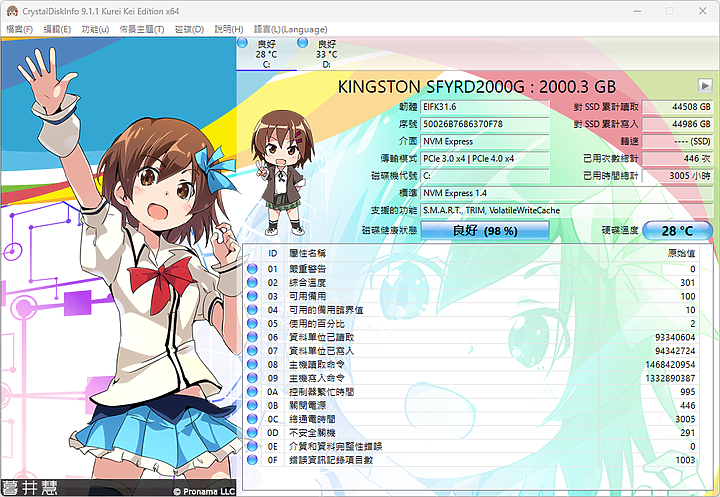720x497 pixels.
Task: Open the 編輯(E) menu
Action: pyautogui.click(x=57, y=29)
